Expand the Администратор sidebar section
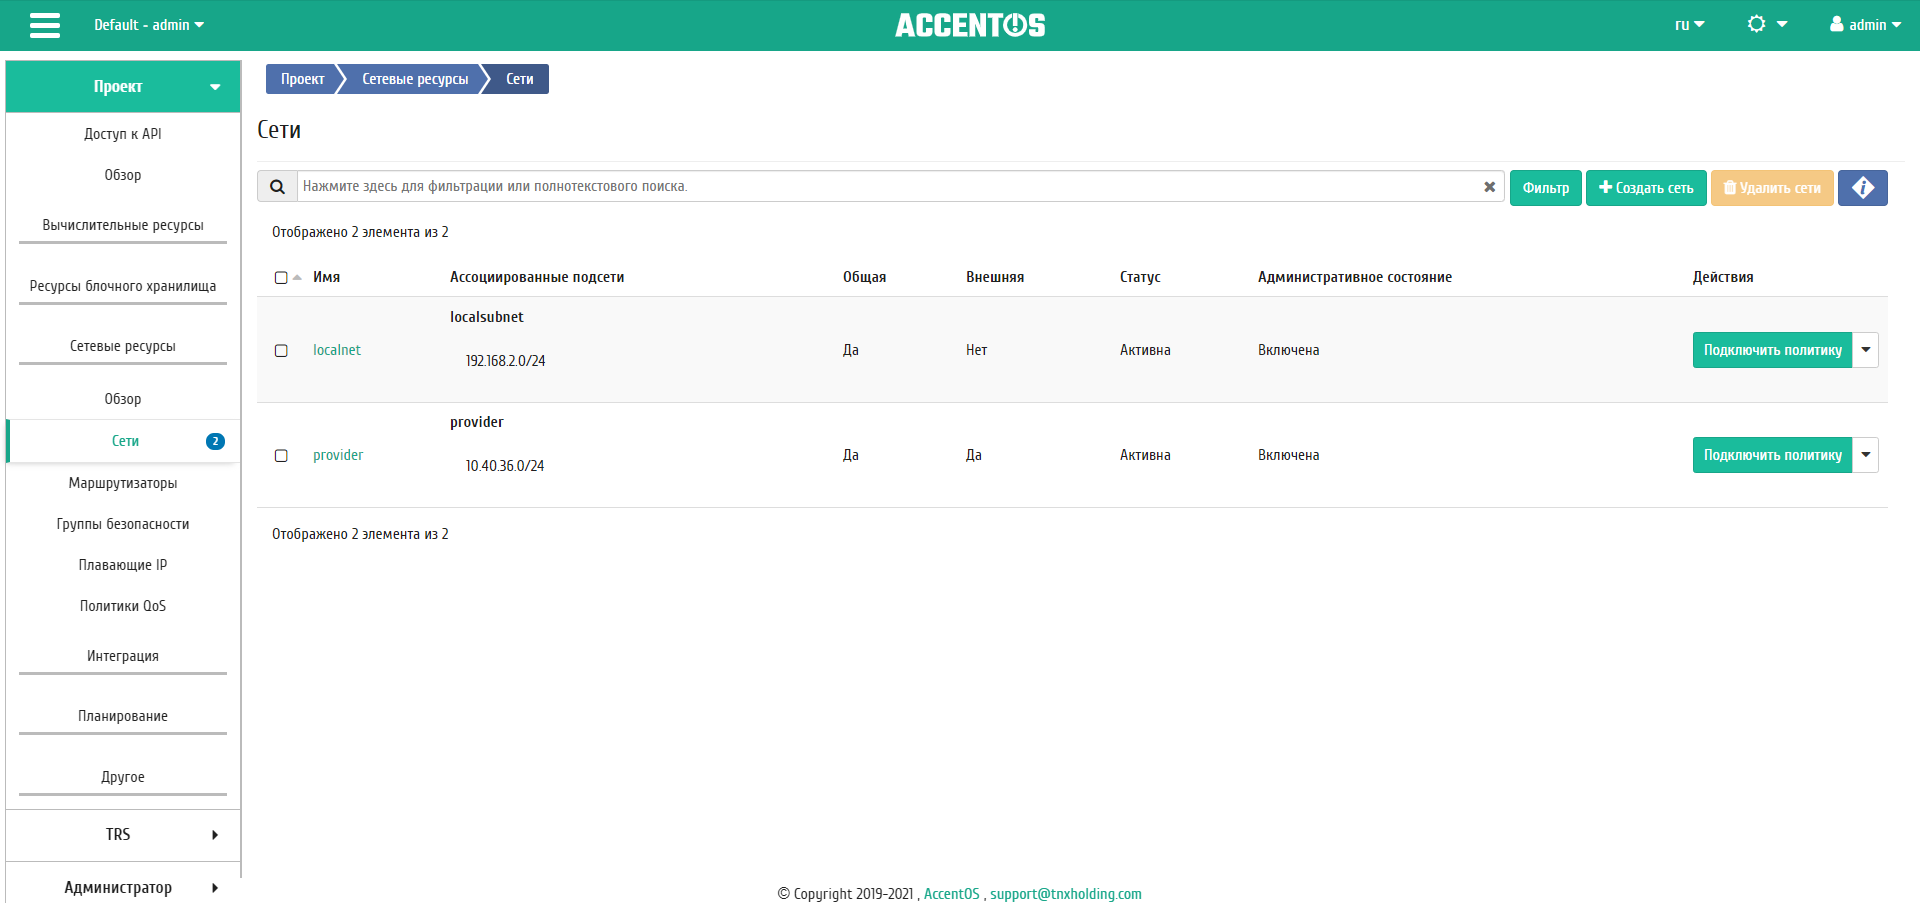Screen dimensions: 1920x903 123,888
